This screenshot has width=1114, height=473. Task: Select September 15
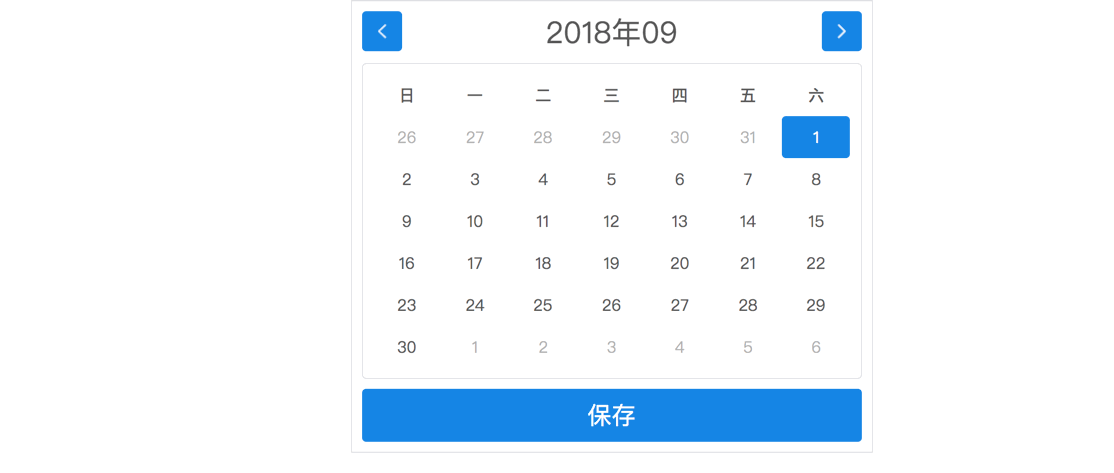(816, 222)
